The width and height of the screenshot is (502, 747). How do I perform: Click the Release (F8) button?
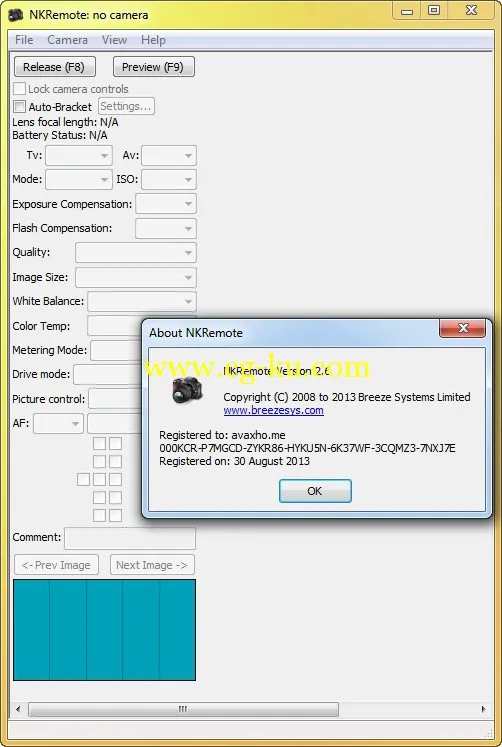click(54, 67)
